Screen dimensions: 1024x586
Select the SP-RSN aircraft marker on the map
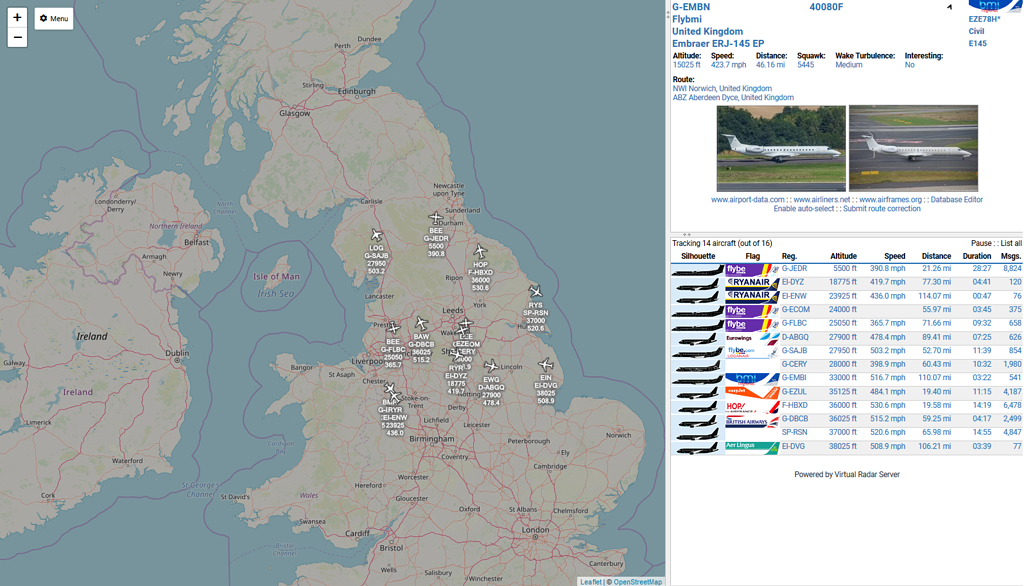pos(535,290)
